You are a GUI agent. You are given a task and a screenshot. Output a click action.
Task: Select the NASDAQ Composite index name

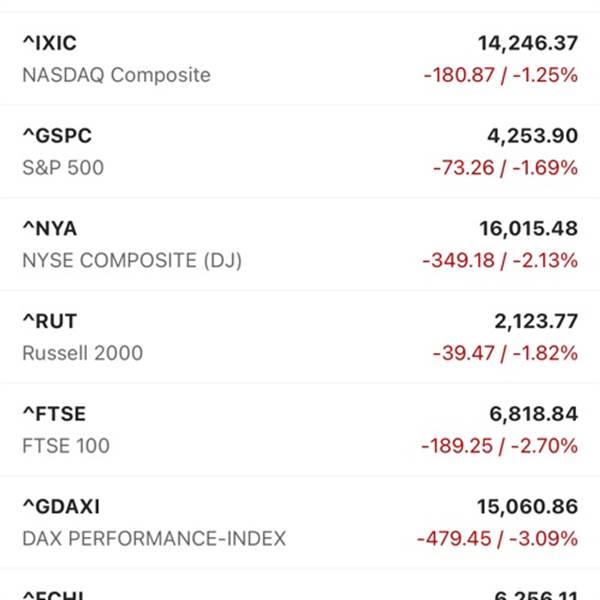(x=116, y=75)
